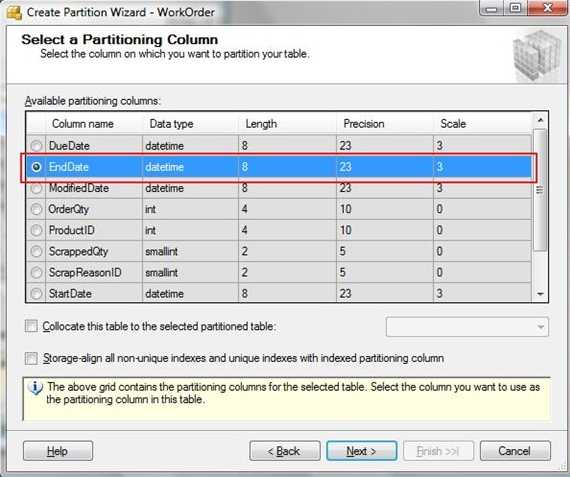Choose the ScrapReasonID radio button

36,272
